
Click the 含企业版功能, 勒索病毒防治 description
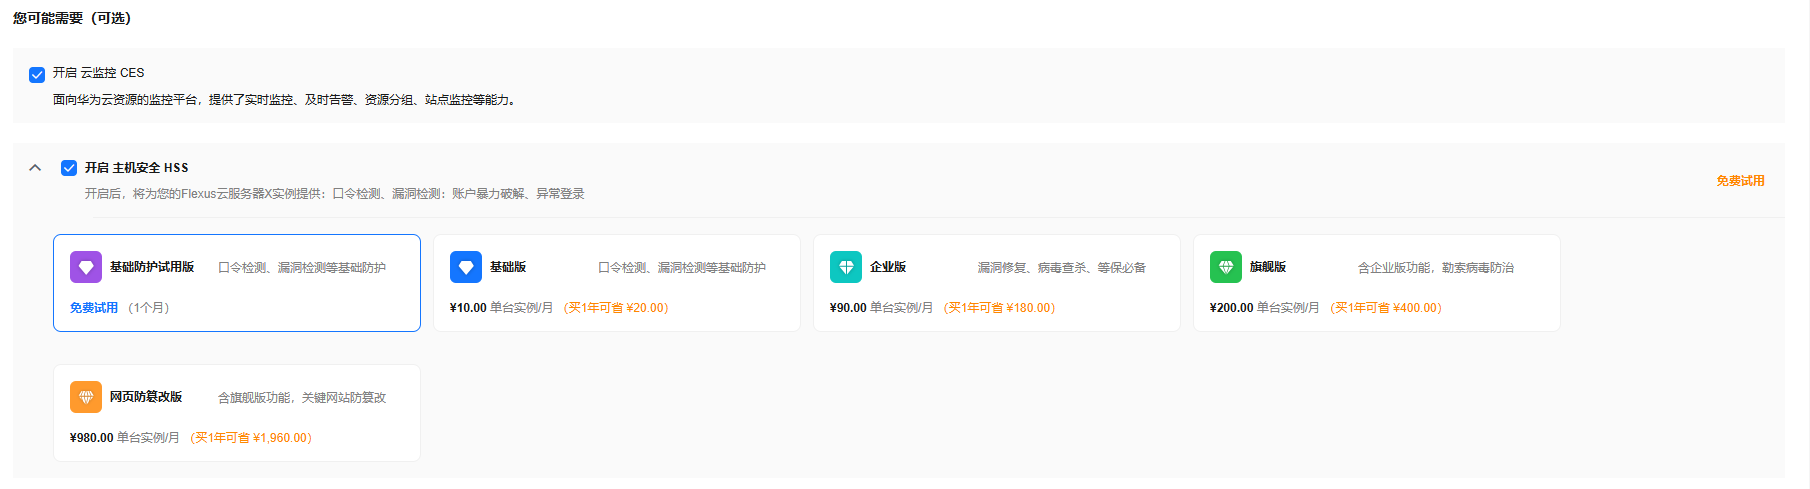pos(1436,268)
